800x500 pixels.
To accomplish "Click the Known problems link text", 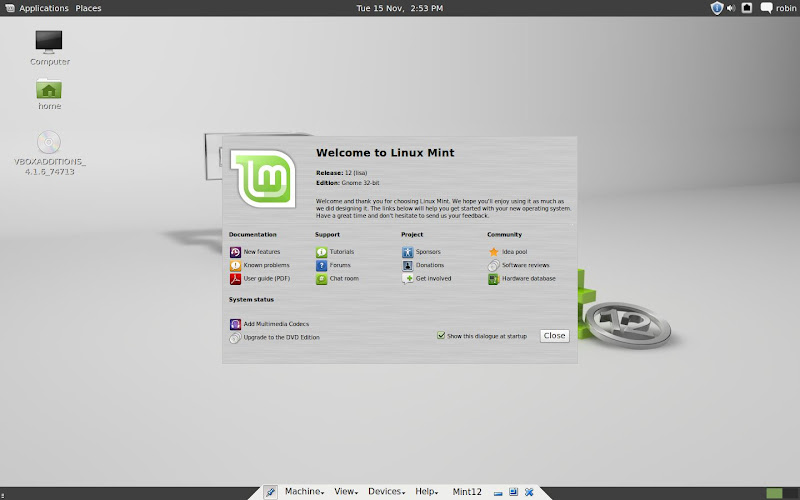I will coord(266,265).
